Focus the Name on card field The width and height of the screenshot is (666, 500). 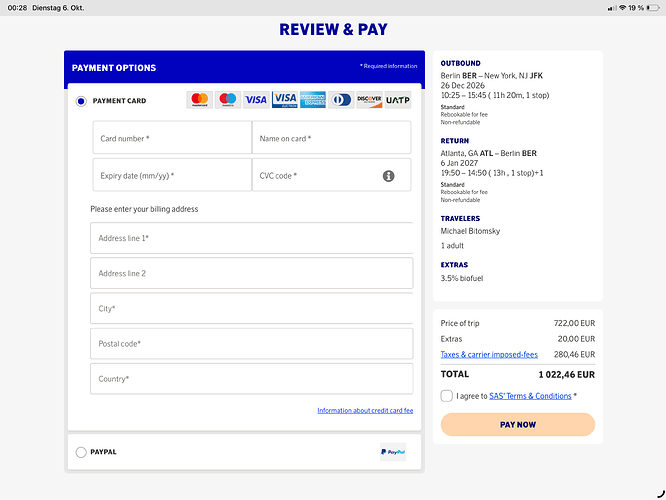[331, 138]
